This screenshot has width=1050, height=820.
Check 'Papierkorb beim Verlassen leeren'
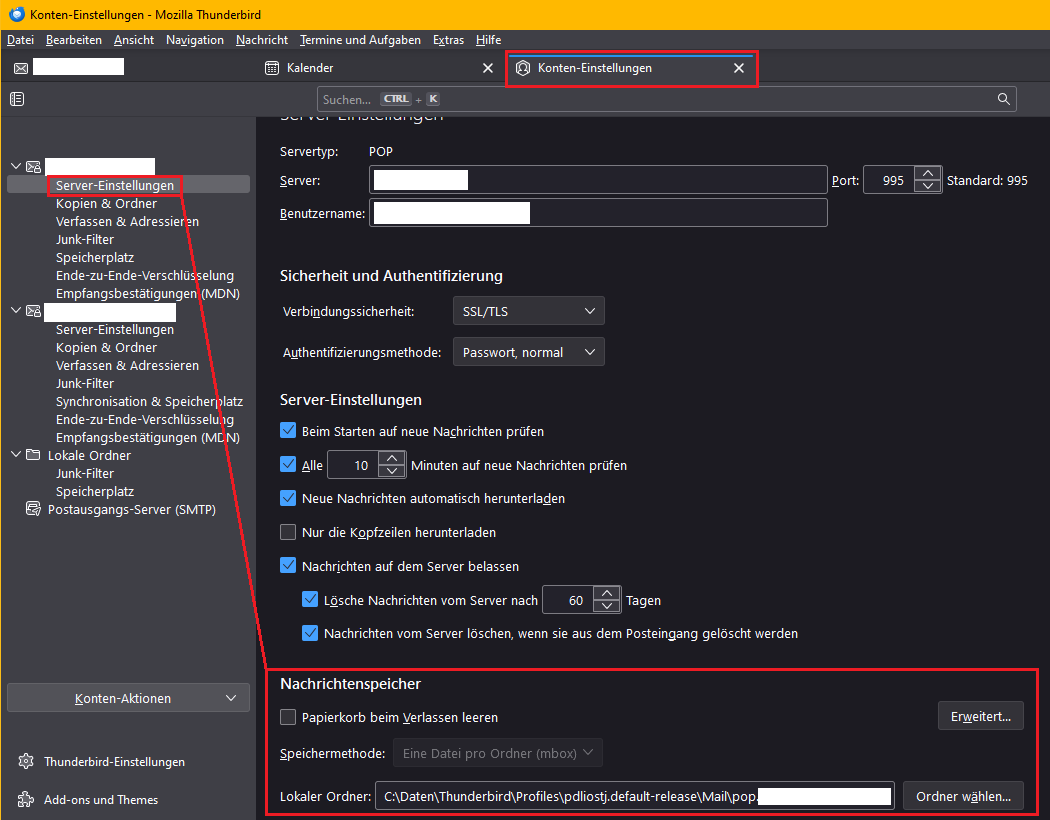click(x=289, y=717)
